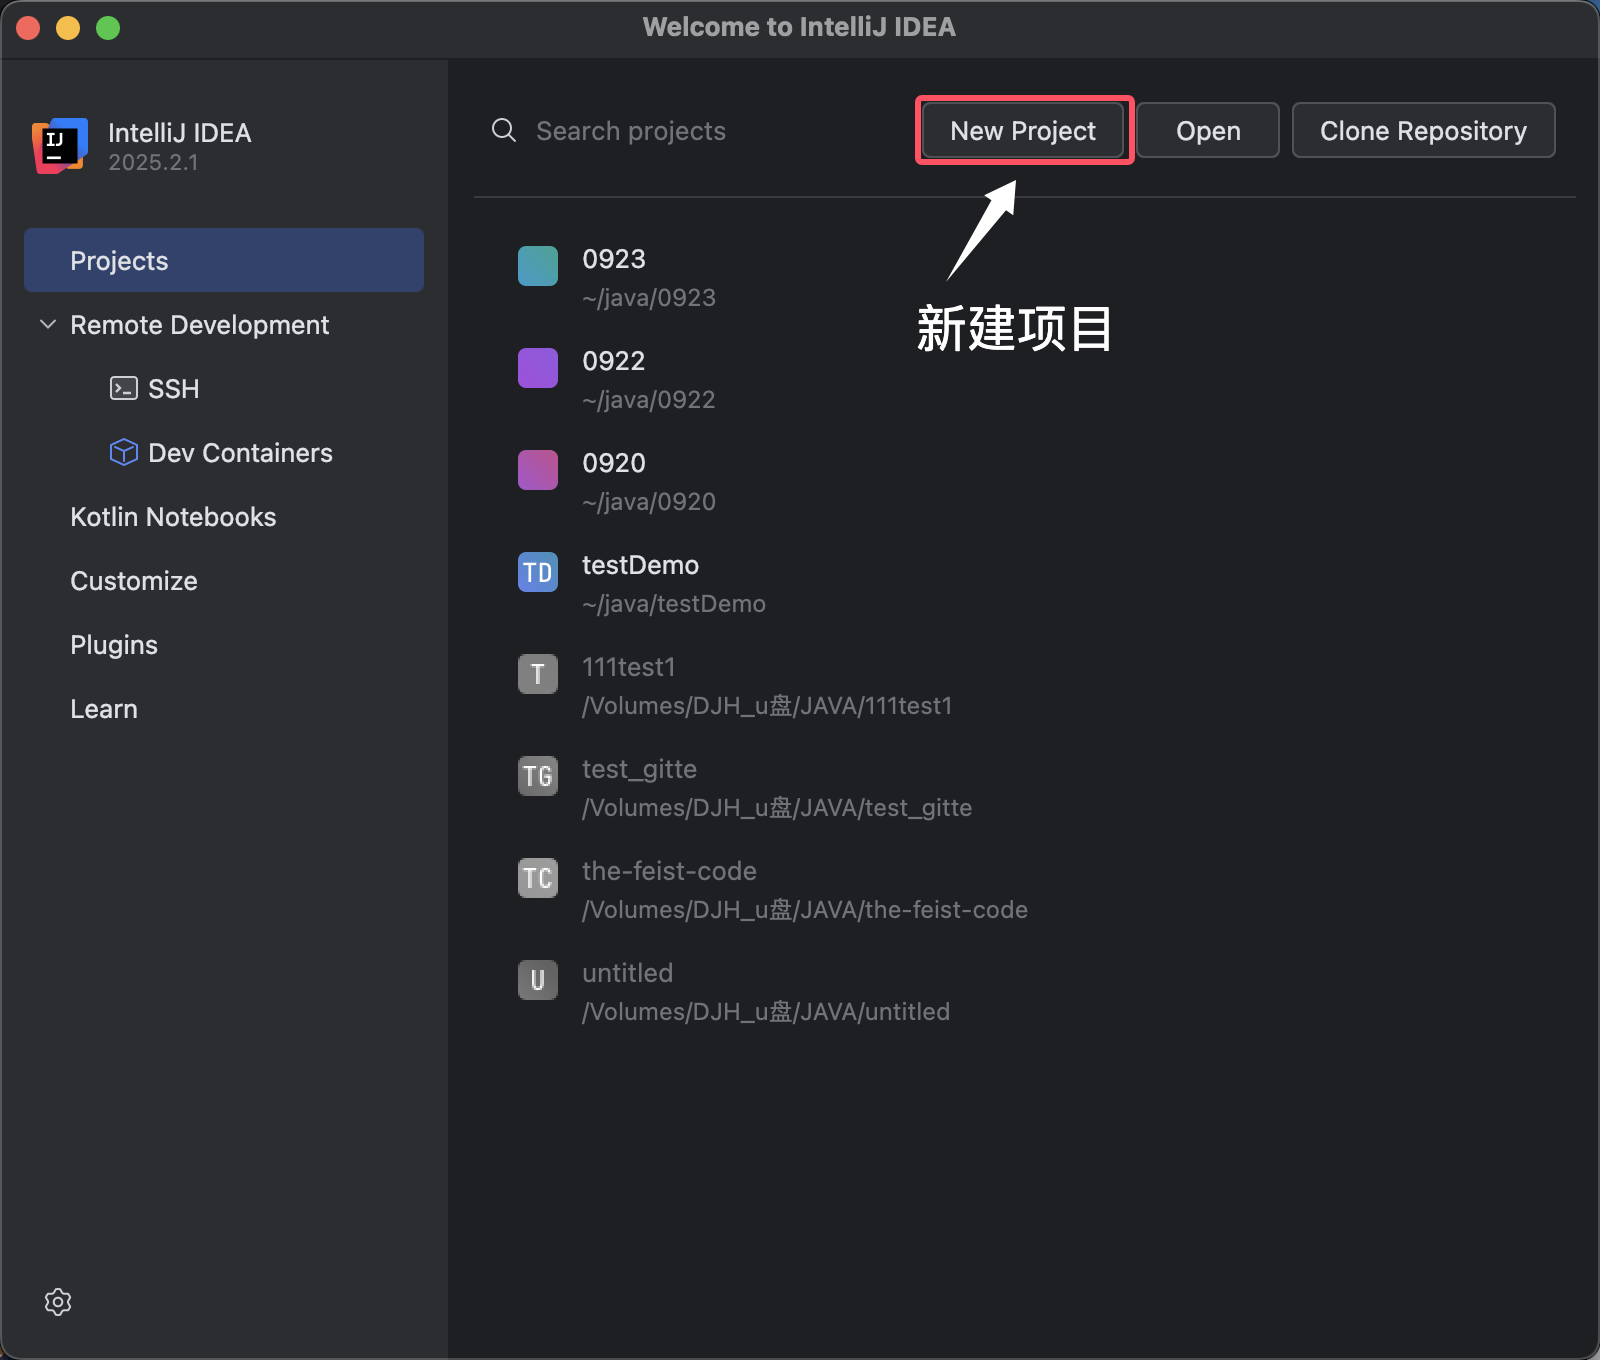Open the untitled project entry
Image resolution: width=1600 pixels, height=1360 pixels.
point(627,972)
